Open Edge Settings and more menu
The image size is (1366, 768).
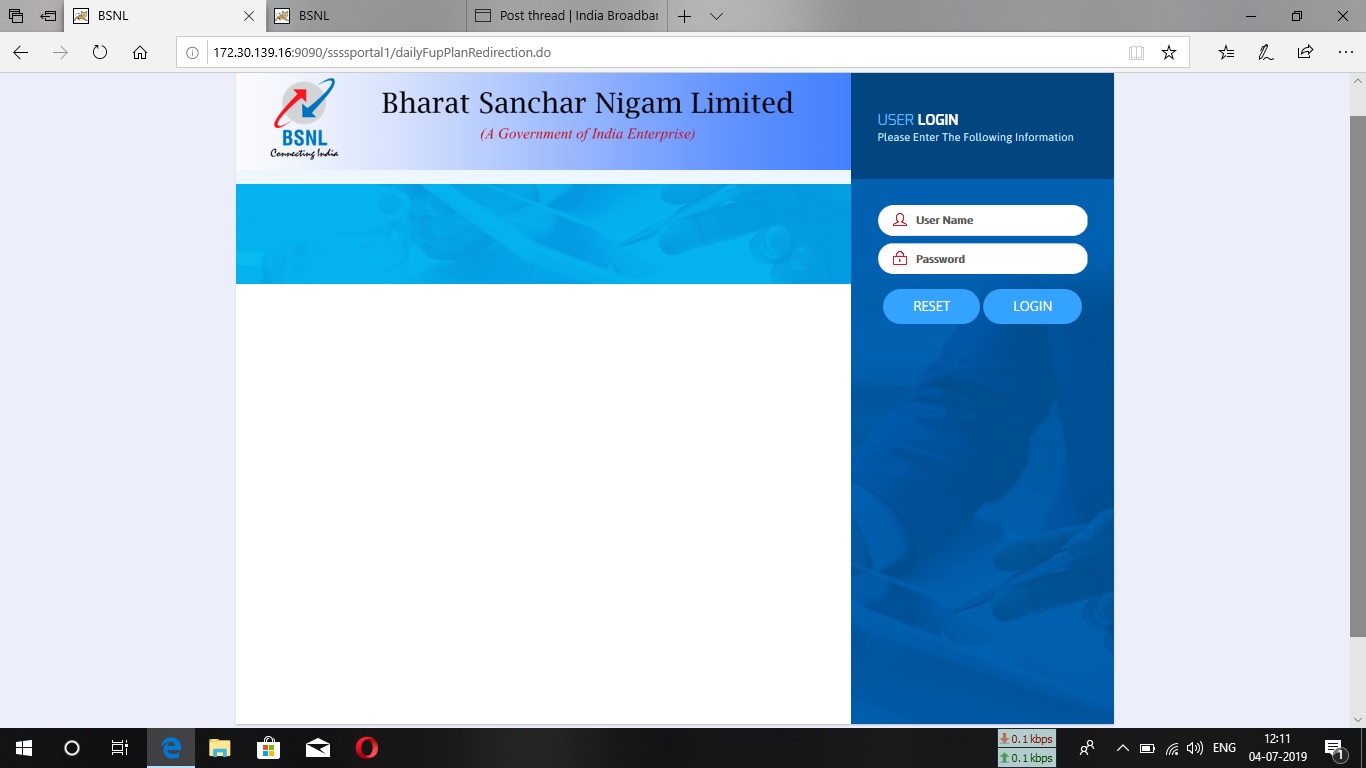[x=1345, y=53]
